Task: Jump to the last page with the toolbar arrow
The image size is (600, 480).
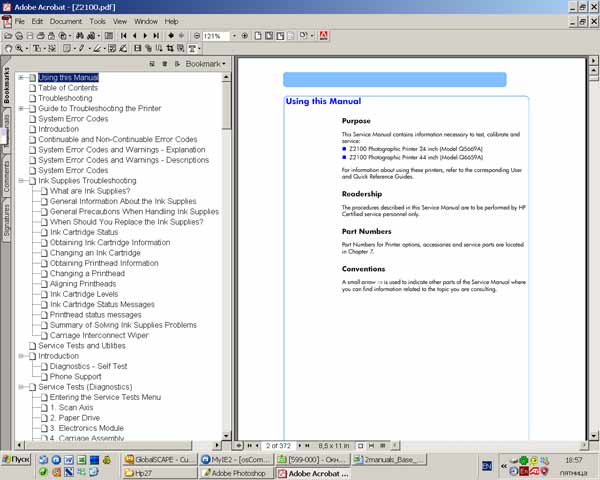Action: click(156, 36)
